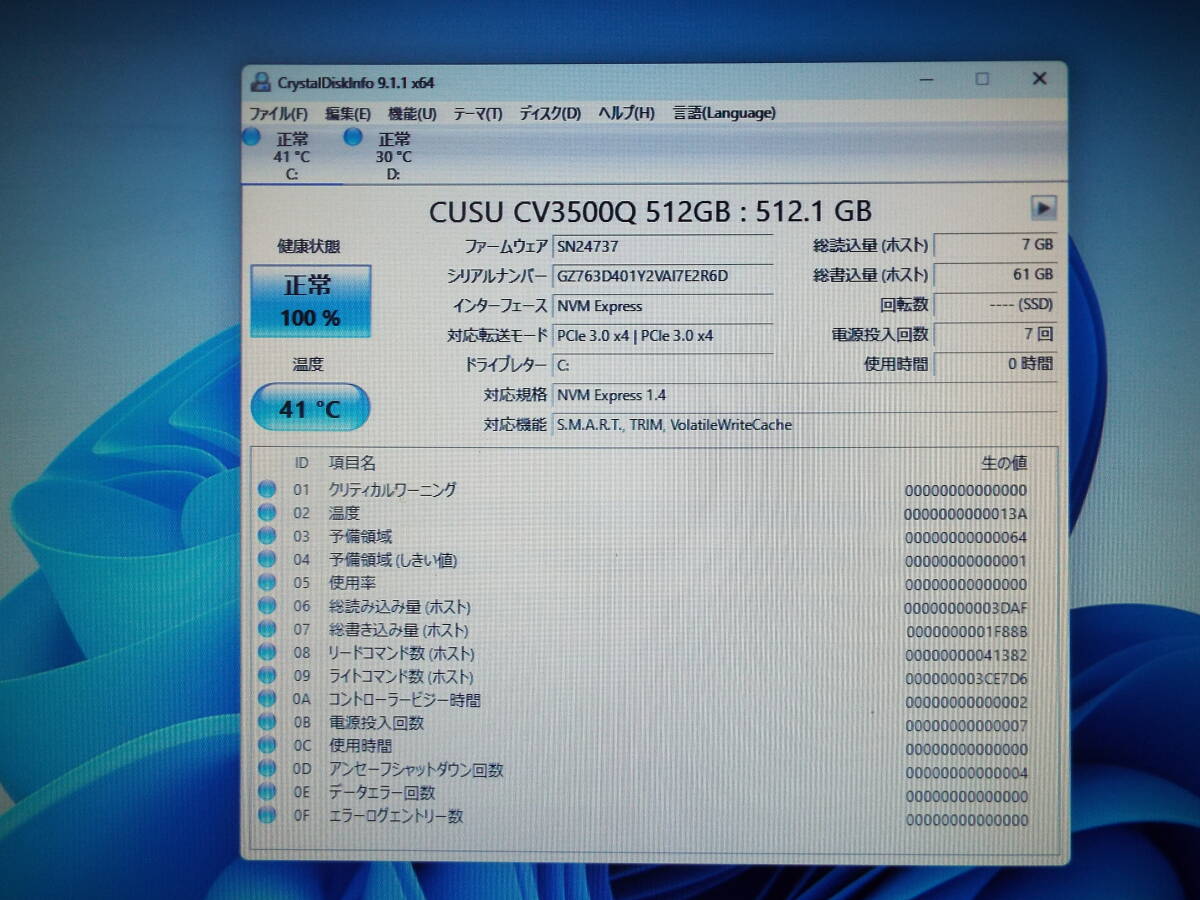
Task: Click raw value 00000000000064 for spare
Action: pyautogui.click(x=965, y=537)
